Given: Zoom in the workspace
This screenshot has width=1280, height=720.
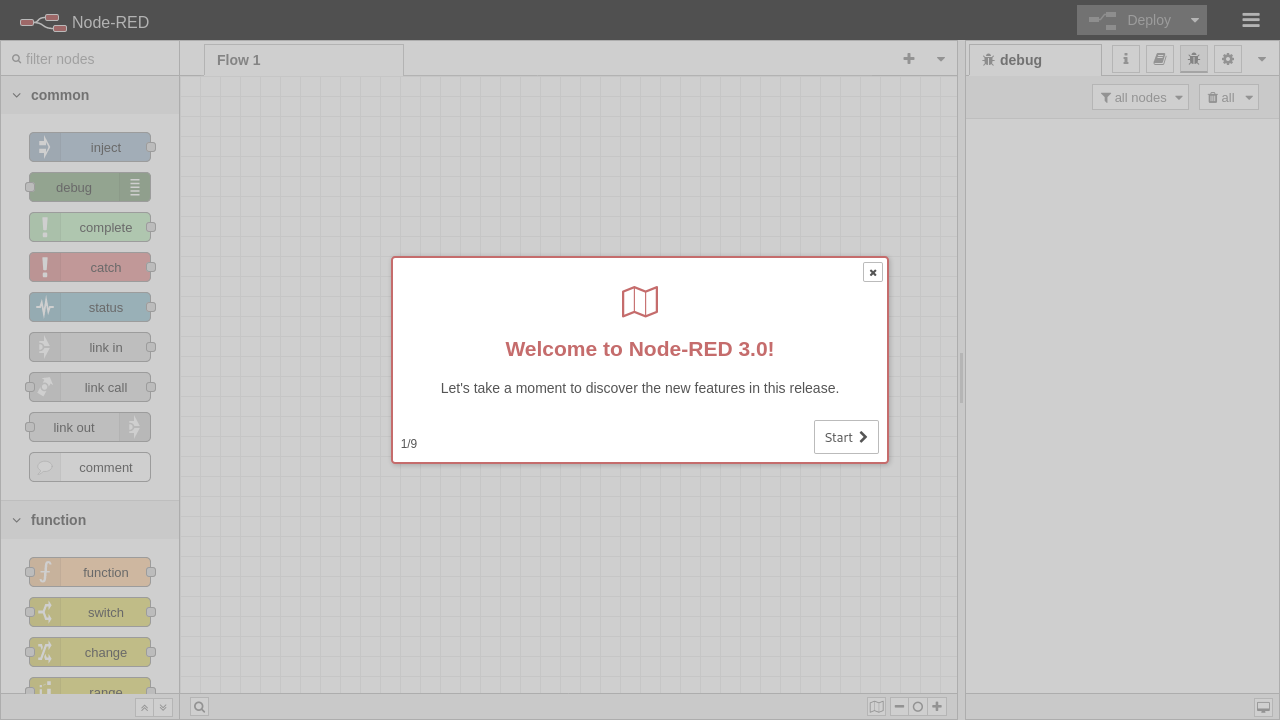Looking at the screenshot, I should pos(937,707).
